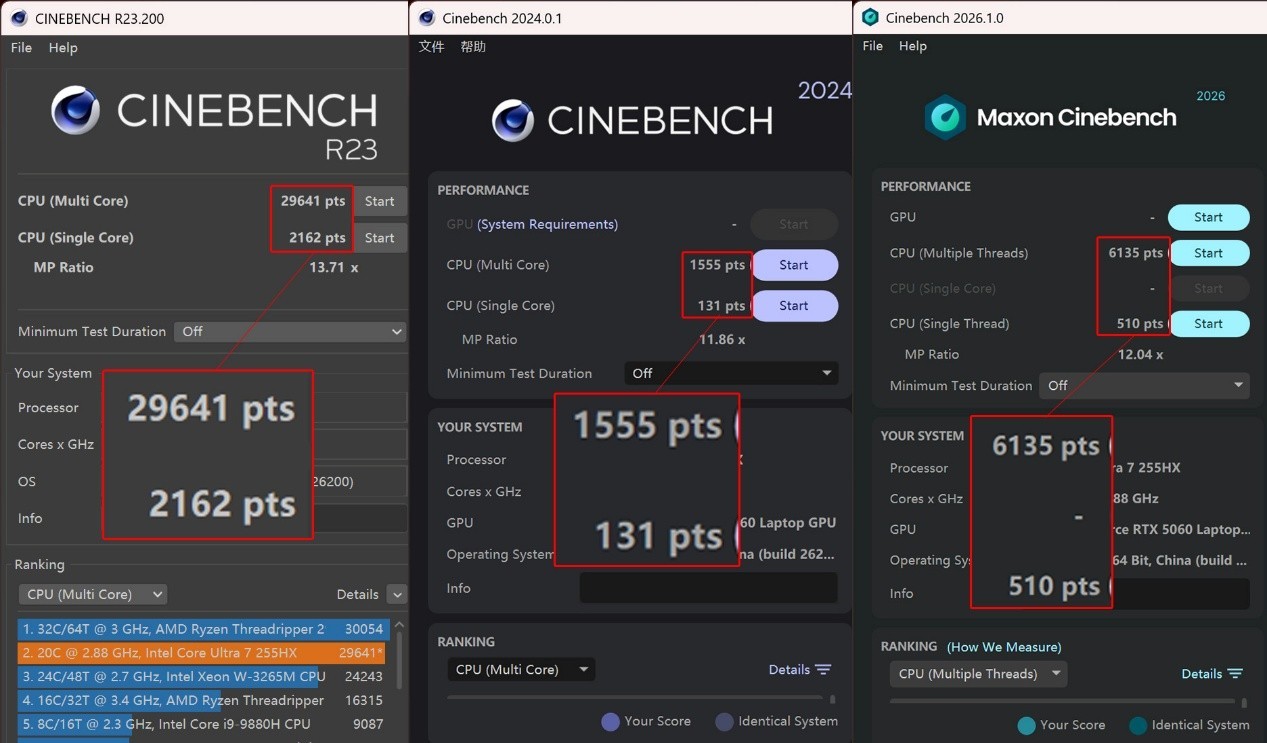This screenshot has height=743, width=1267.
Task: Click the 9087 score in R23 ranking
Action: click(368, 724)
